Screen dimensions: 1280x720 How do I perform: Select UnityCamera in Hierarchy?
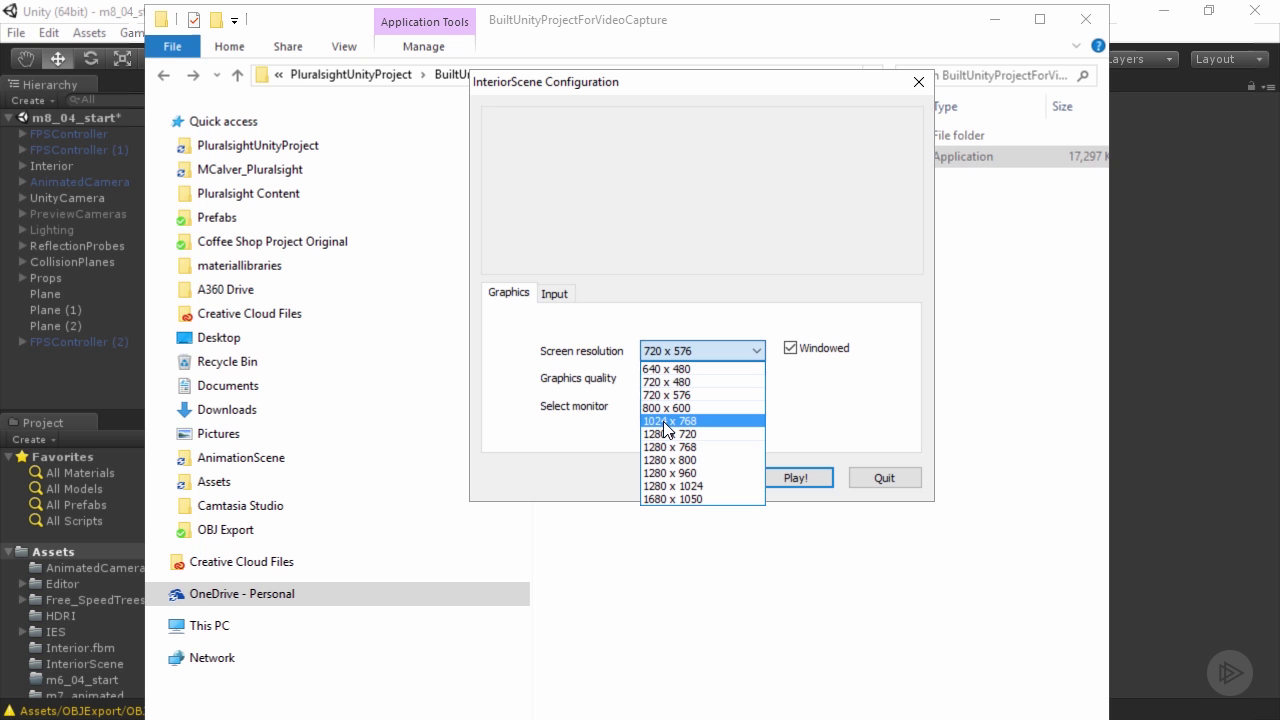pyautogui.click(x=67, y=198)
